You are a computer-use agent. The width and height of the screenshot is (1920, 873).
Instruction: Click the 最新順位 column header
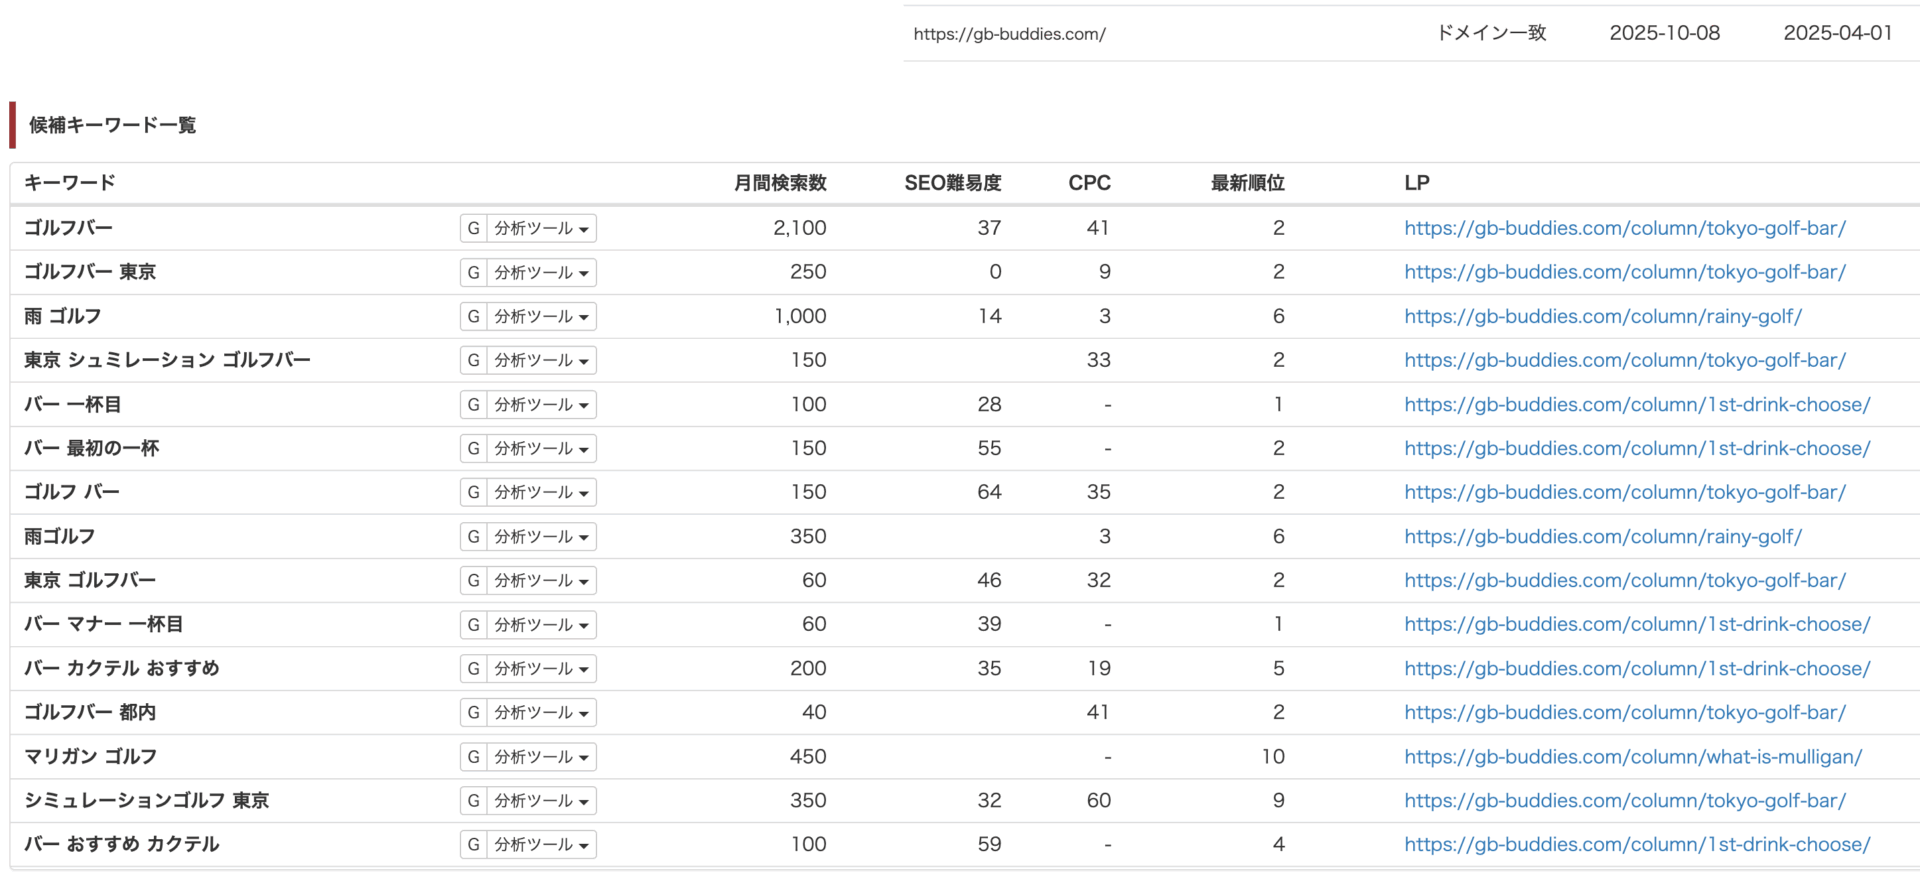(1248, 183)
